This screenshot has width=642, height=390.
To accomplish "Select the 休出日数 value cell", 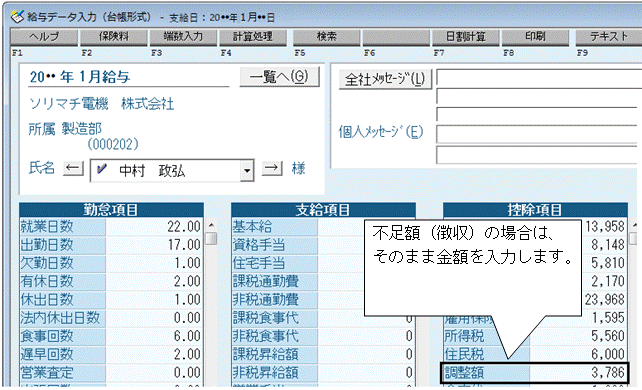I will (154, 300).
